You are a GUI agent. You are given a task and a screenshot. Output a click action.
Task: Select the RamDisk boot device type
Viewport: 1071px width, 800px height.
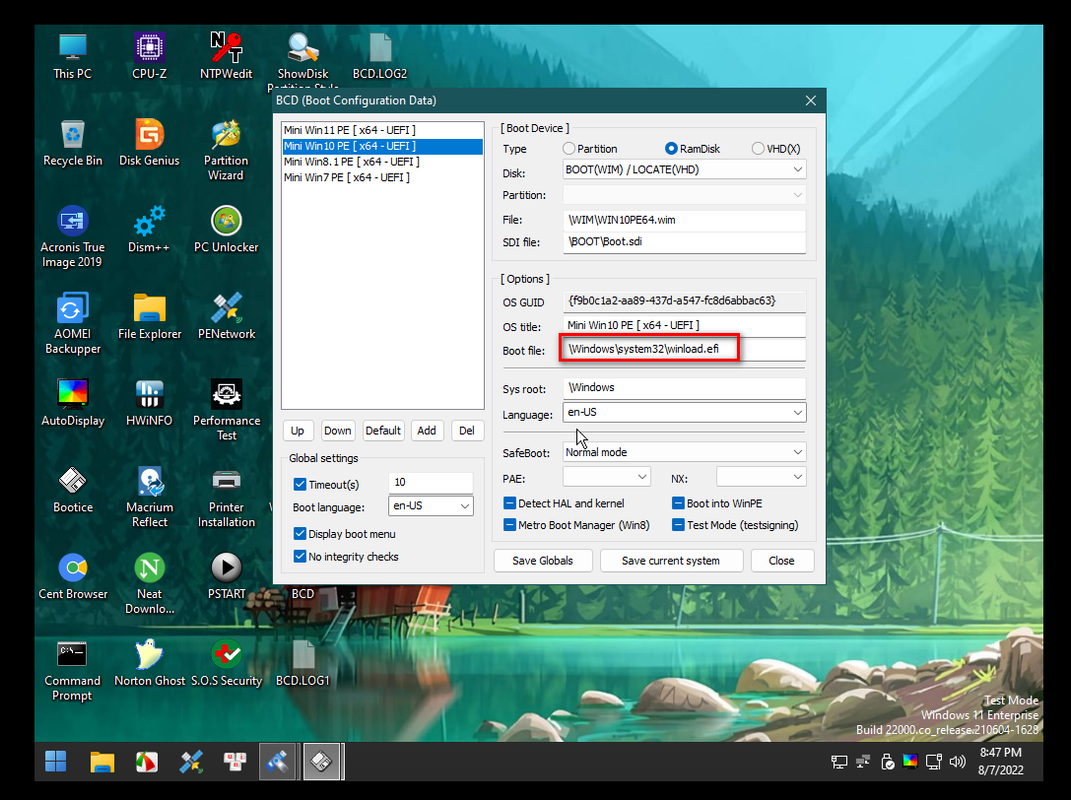pos(671,148)
